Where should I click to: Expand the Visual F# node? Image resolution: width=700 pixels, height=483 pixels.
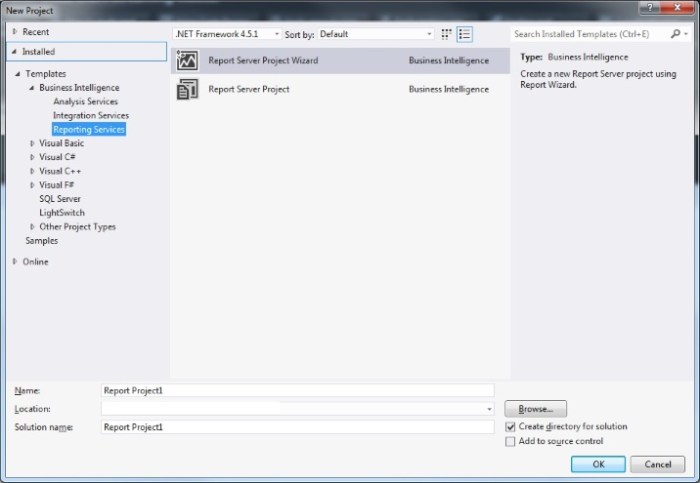coord(32,185)
